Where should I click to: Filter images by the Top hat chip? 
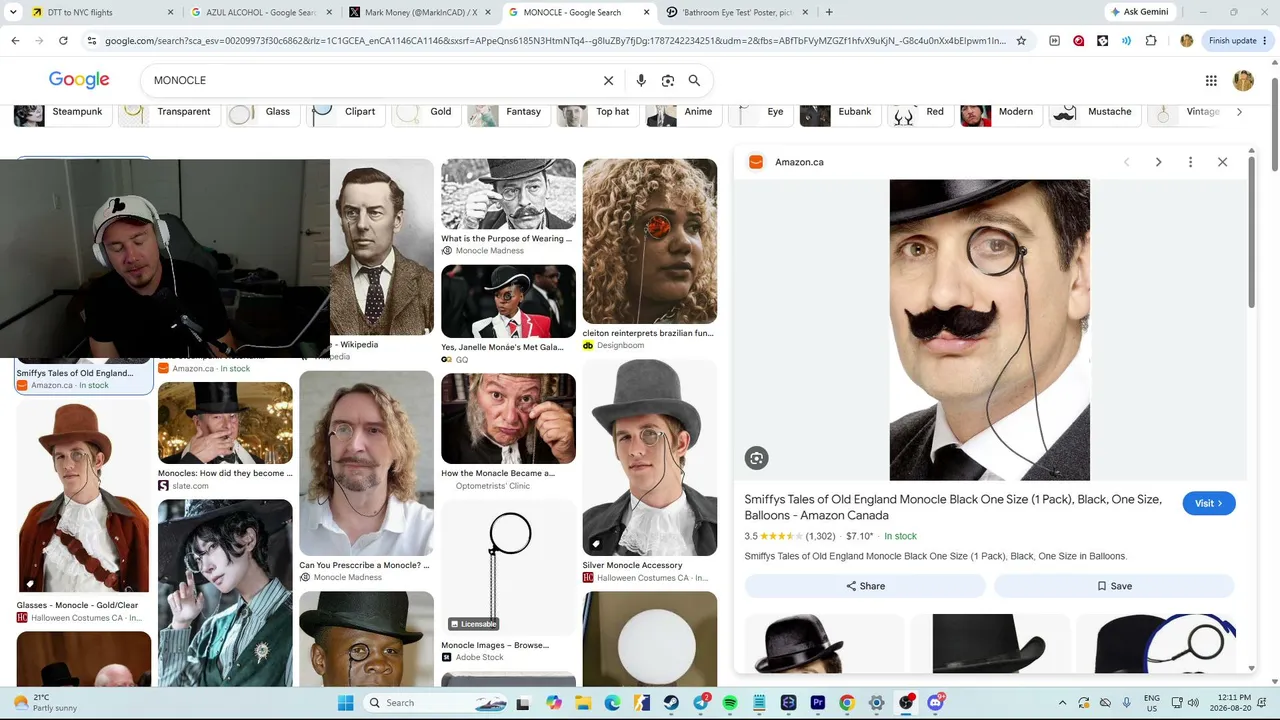pos(596,112)
